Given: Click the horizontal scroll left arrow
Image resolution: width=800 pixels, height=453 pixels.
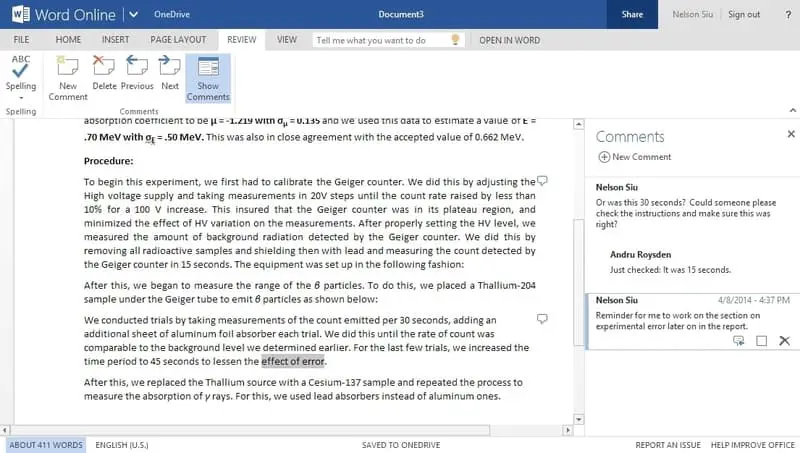Looking at the screenshot, I should [5, 430].
